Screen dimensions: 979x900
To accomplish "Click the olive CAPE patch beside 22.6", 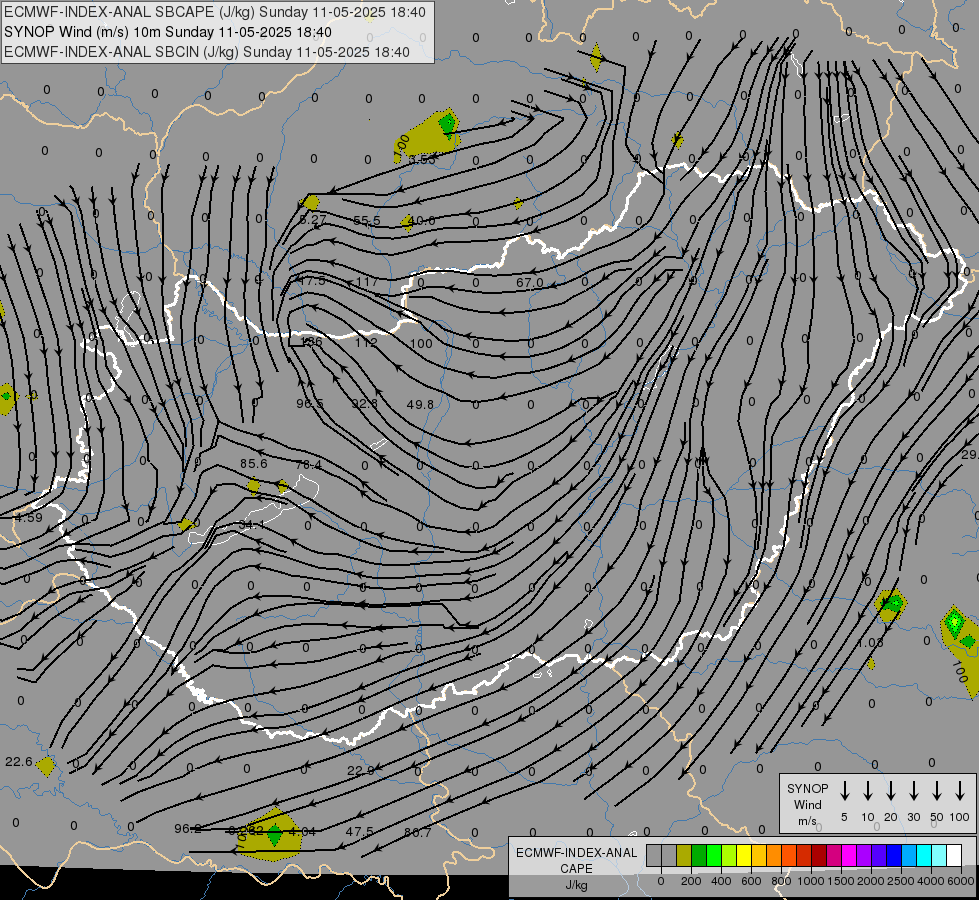I will (x=46, y=766).
